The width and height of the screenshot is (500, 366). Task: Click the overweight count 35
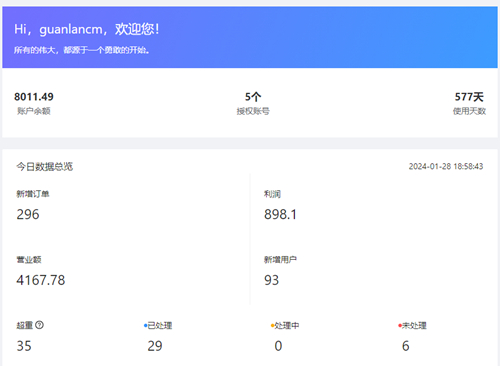[x=24, y=346]
